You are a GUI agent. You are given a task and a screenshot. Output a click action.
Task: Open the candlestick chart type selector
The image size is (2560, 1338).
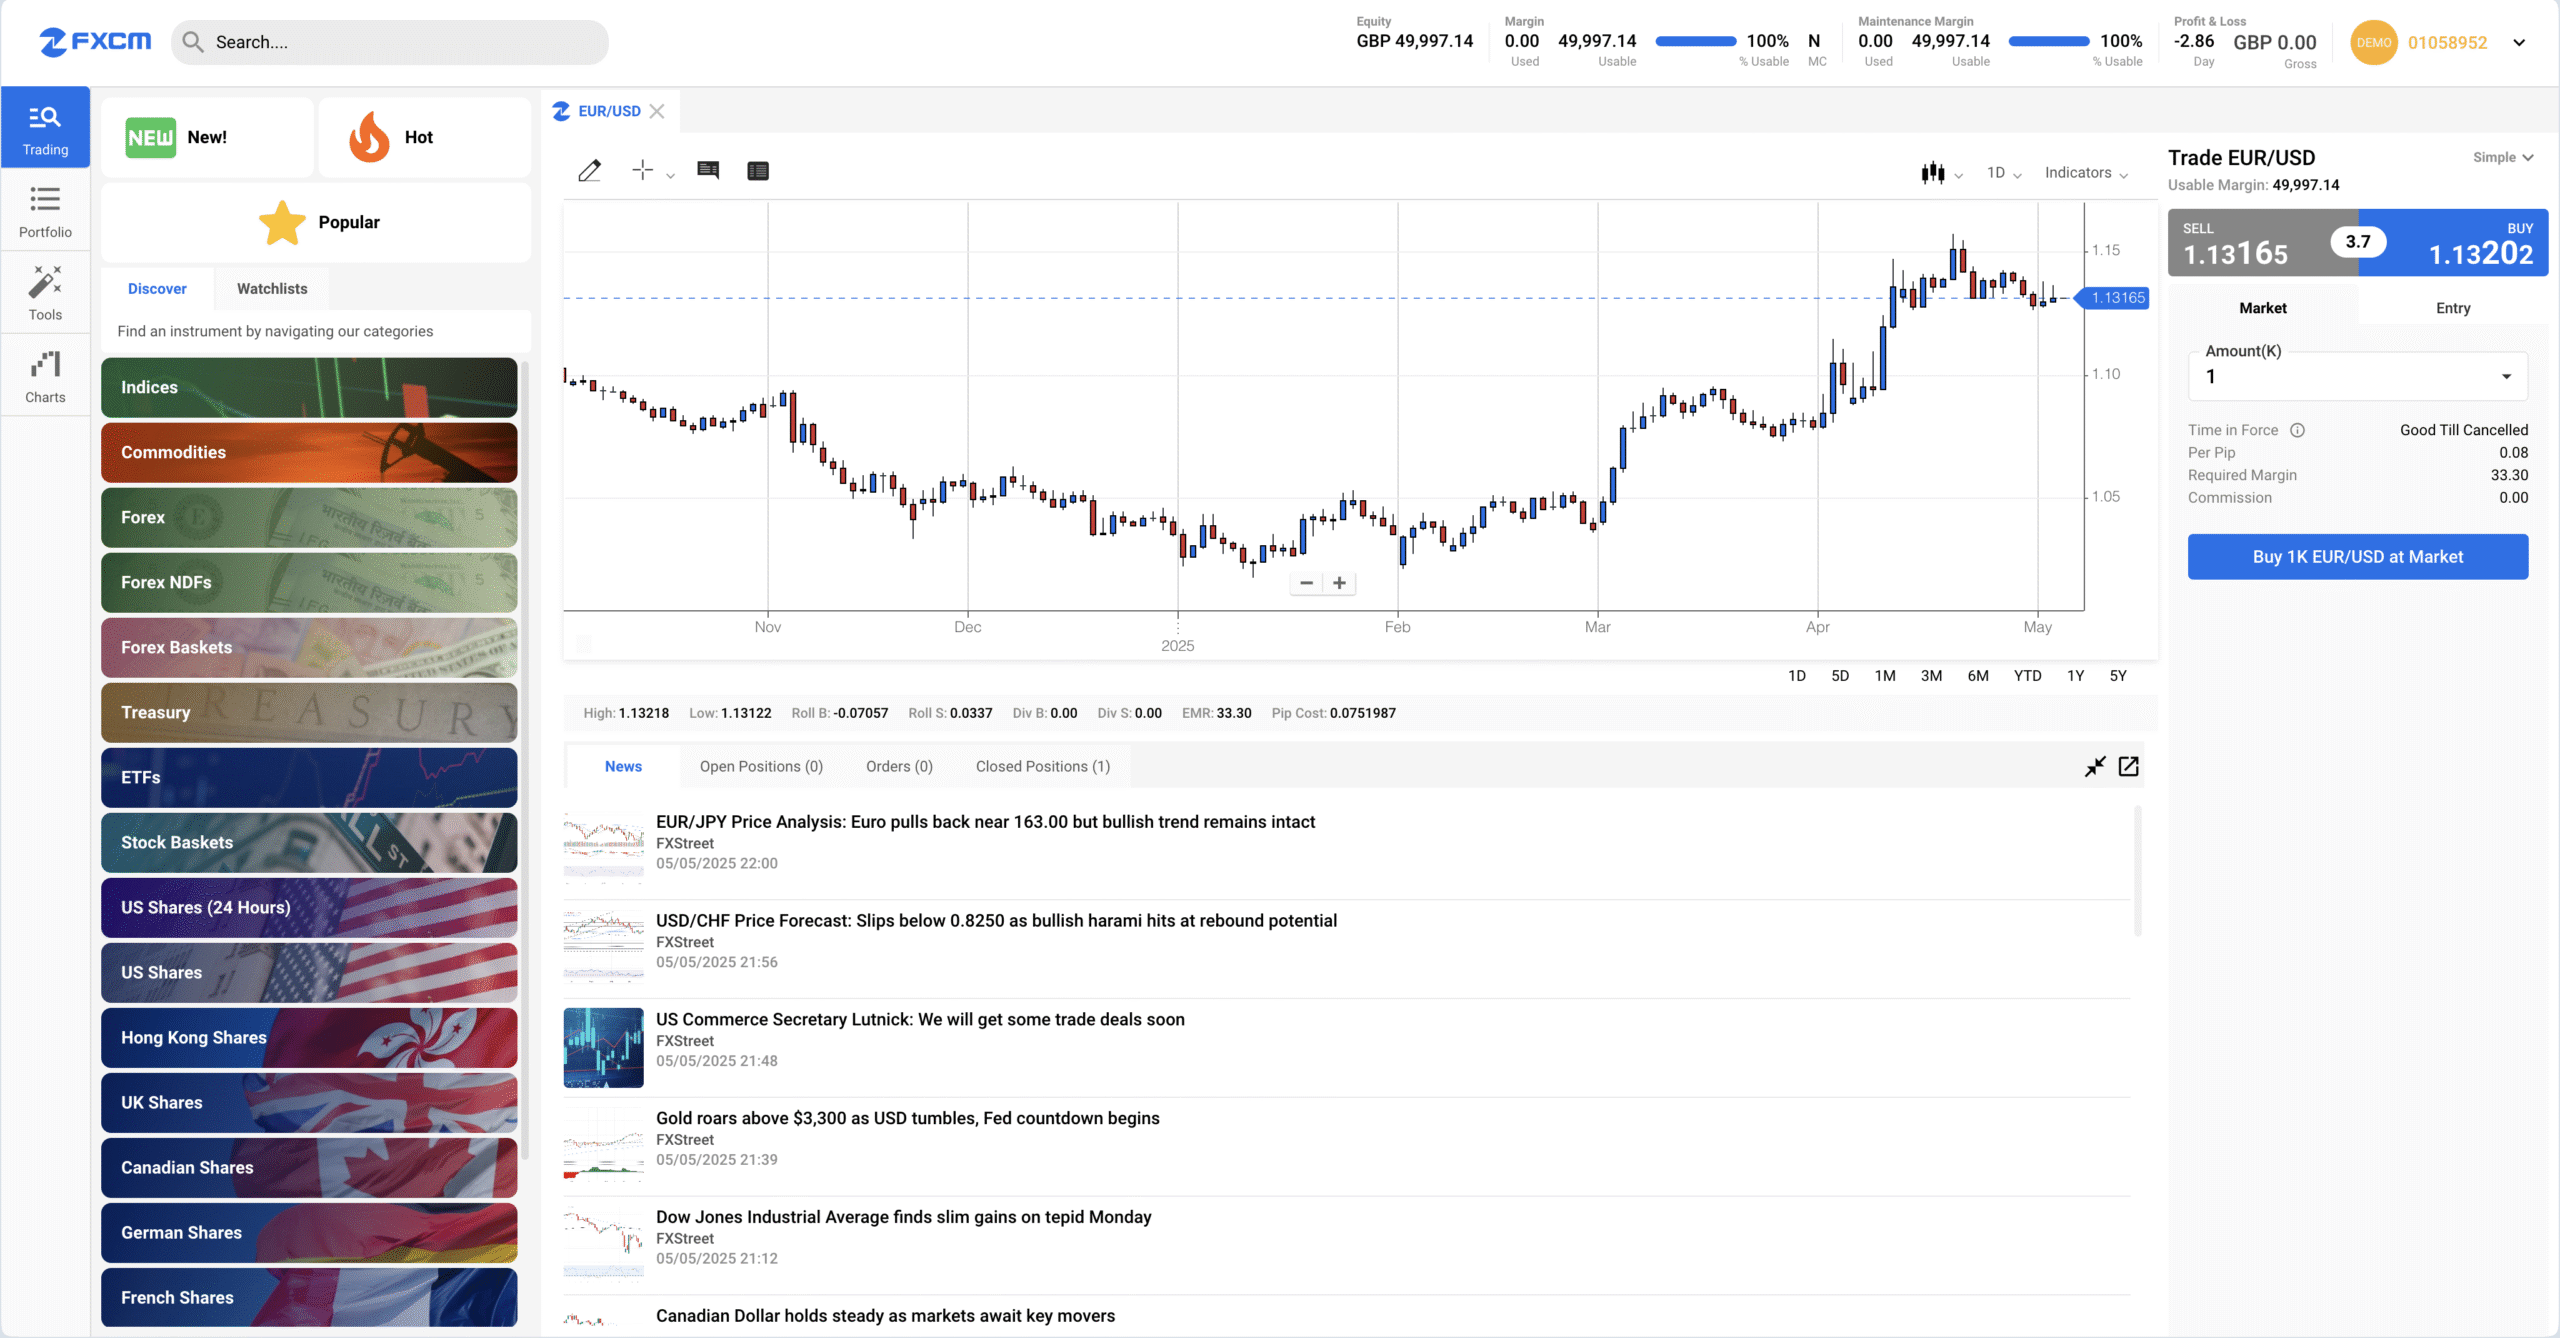point(1941,173)
